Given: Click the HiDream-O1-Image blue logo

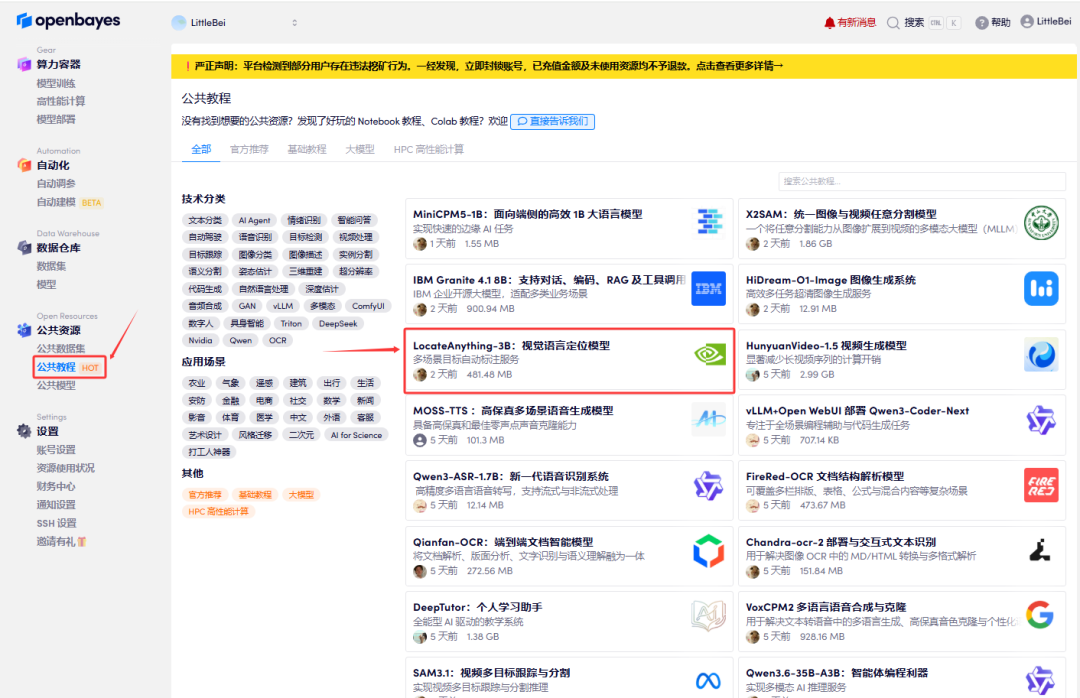Looking at the screenshot, I should coord(1041,288).
